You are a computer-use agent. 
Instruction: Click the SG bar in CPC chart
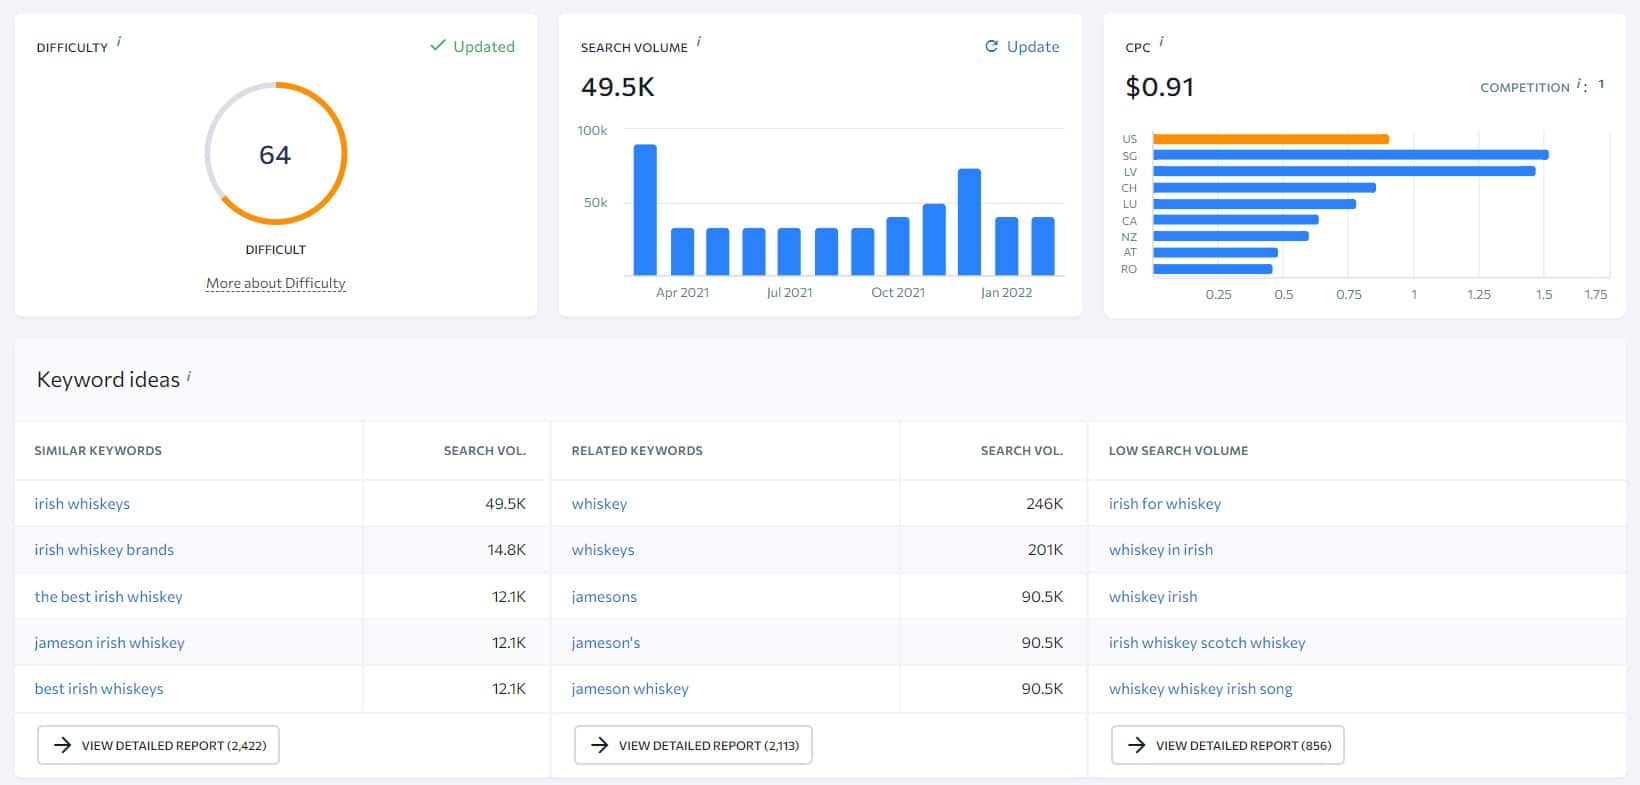[x=1351, y=155]
